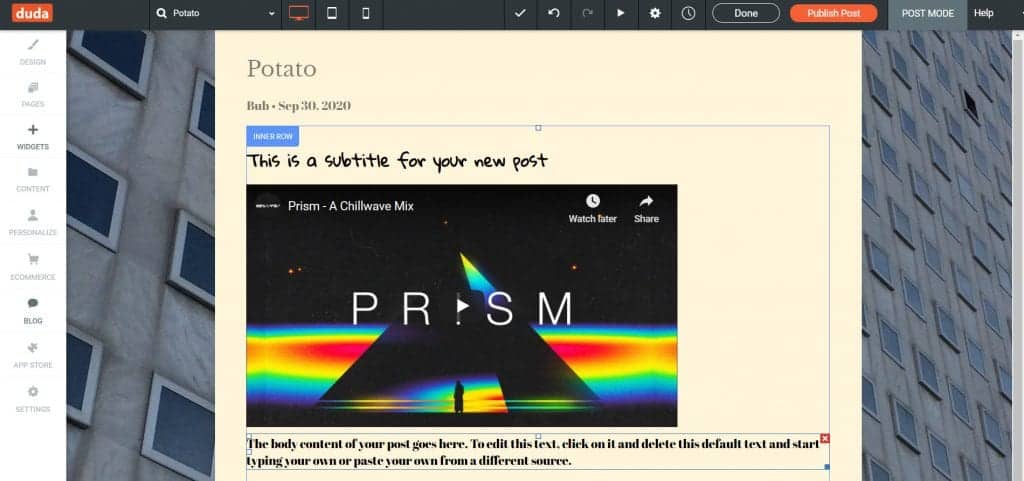Screen dimensions: 1024x481
Task: Open the Potato page search dropdown
Action: tap(216, 13)
